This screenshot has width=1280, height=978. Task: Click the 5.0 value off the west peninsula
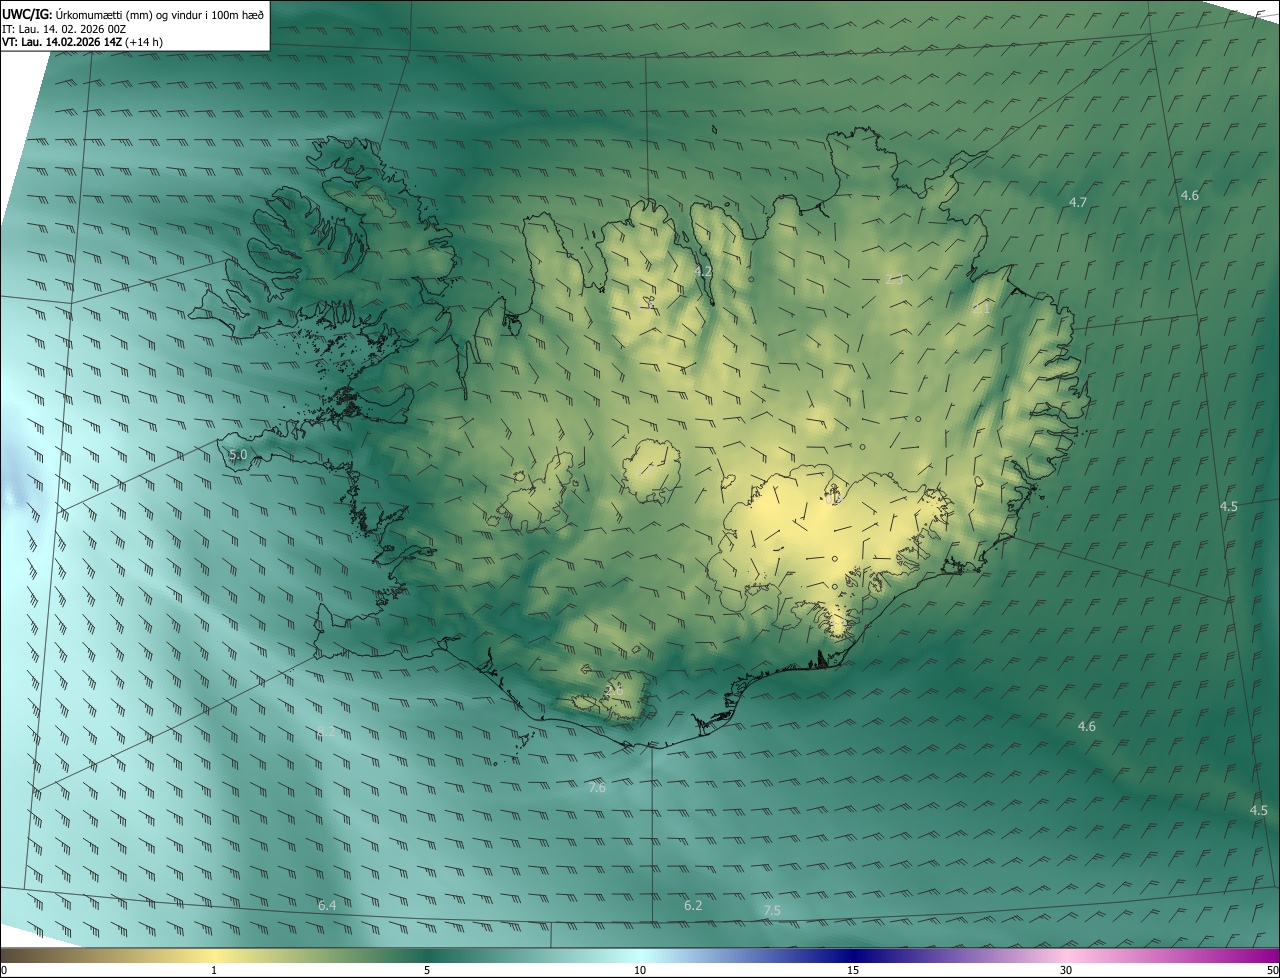tap(238, 455)
